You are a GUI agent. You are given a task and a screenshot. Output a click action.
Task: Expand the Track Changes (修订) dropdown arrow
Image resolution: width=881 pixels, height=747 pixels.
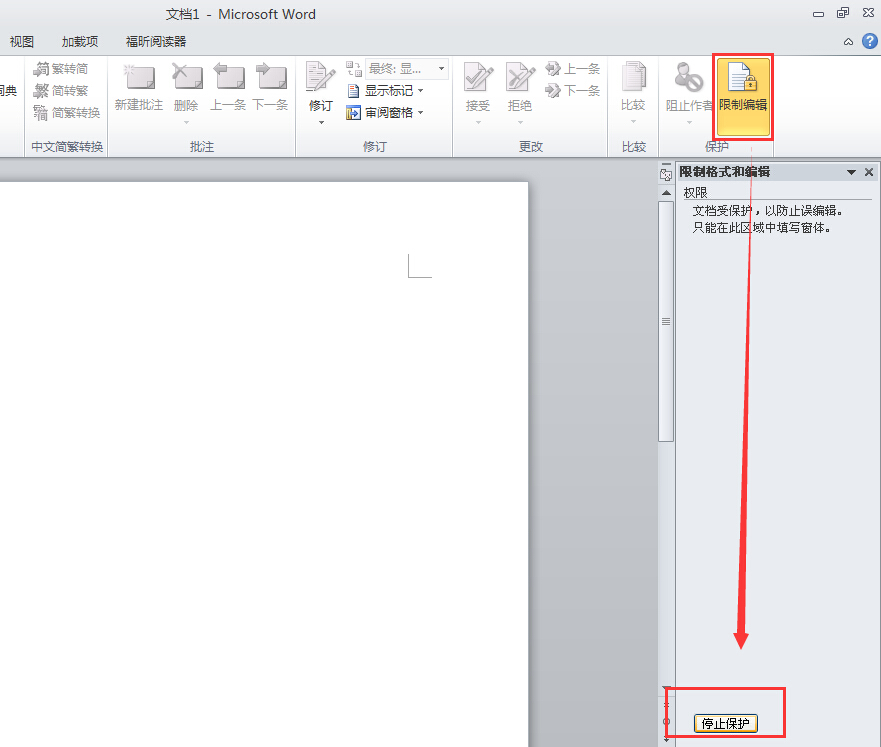(x=321, y=122)
